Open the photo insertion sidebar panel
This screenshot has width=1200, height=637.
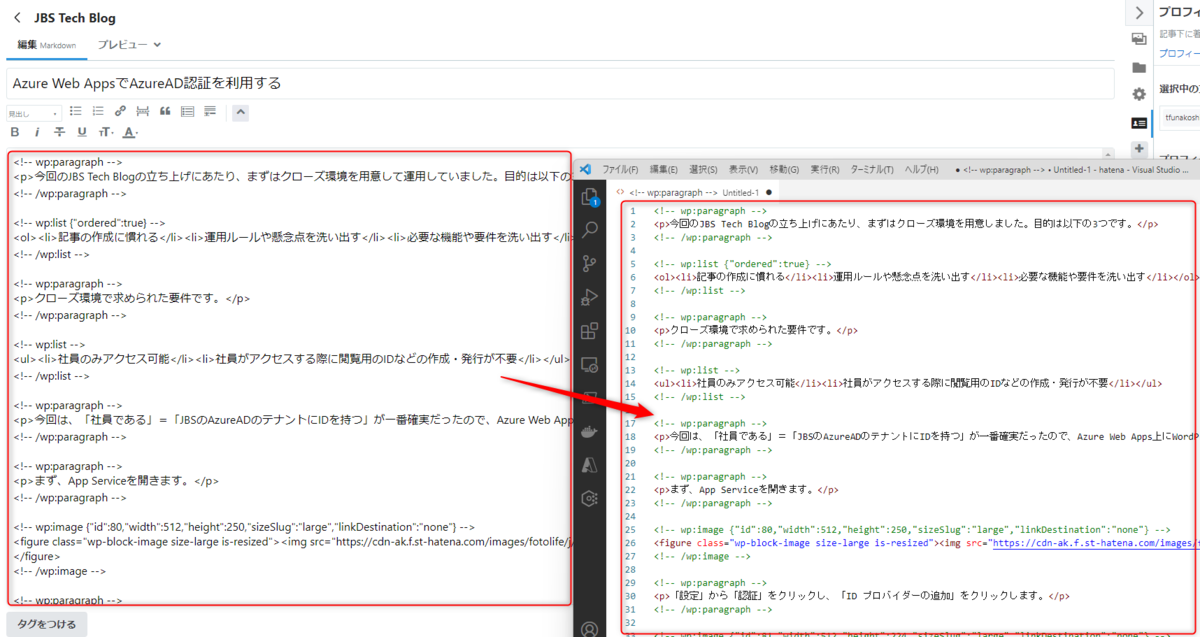[x=1139, y=39]
